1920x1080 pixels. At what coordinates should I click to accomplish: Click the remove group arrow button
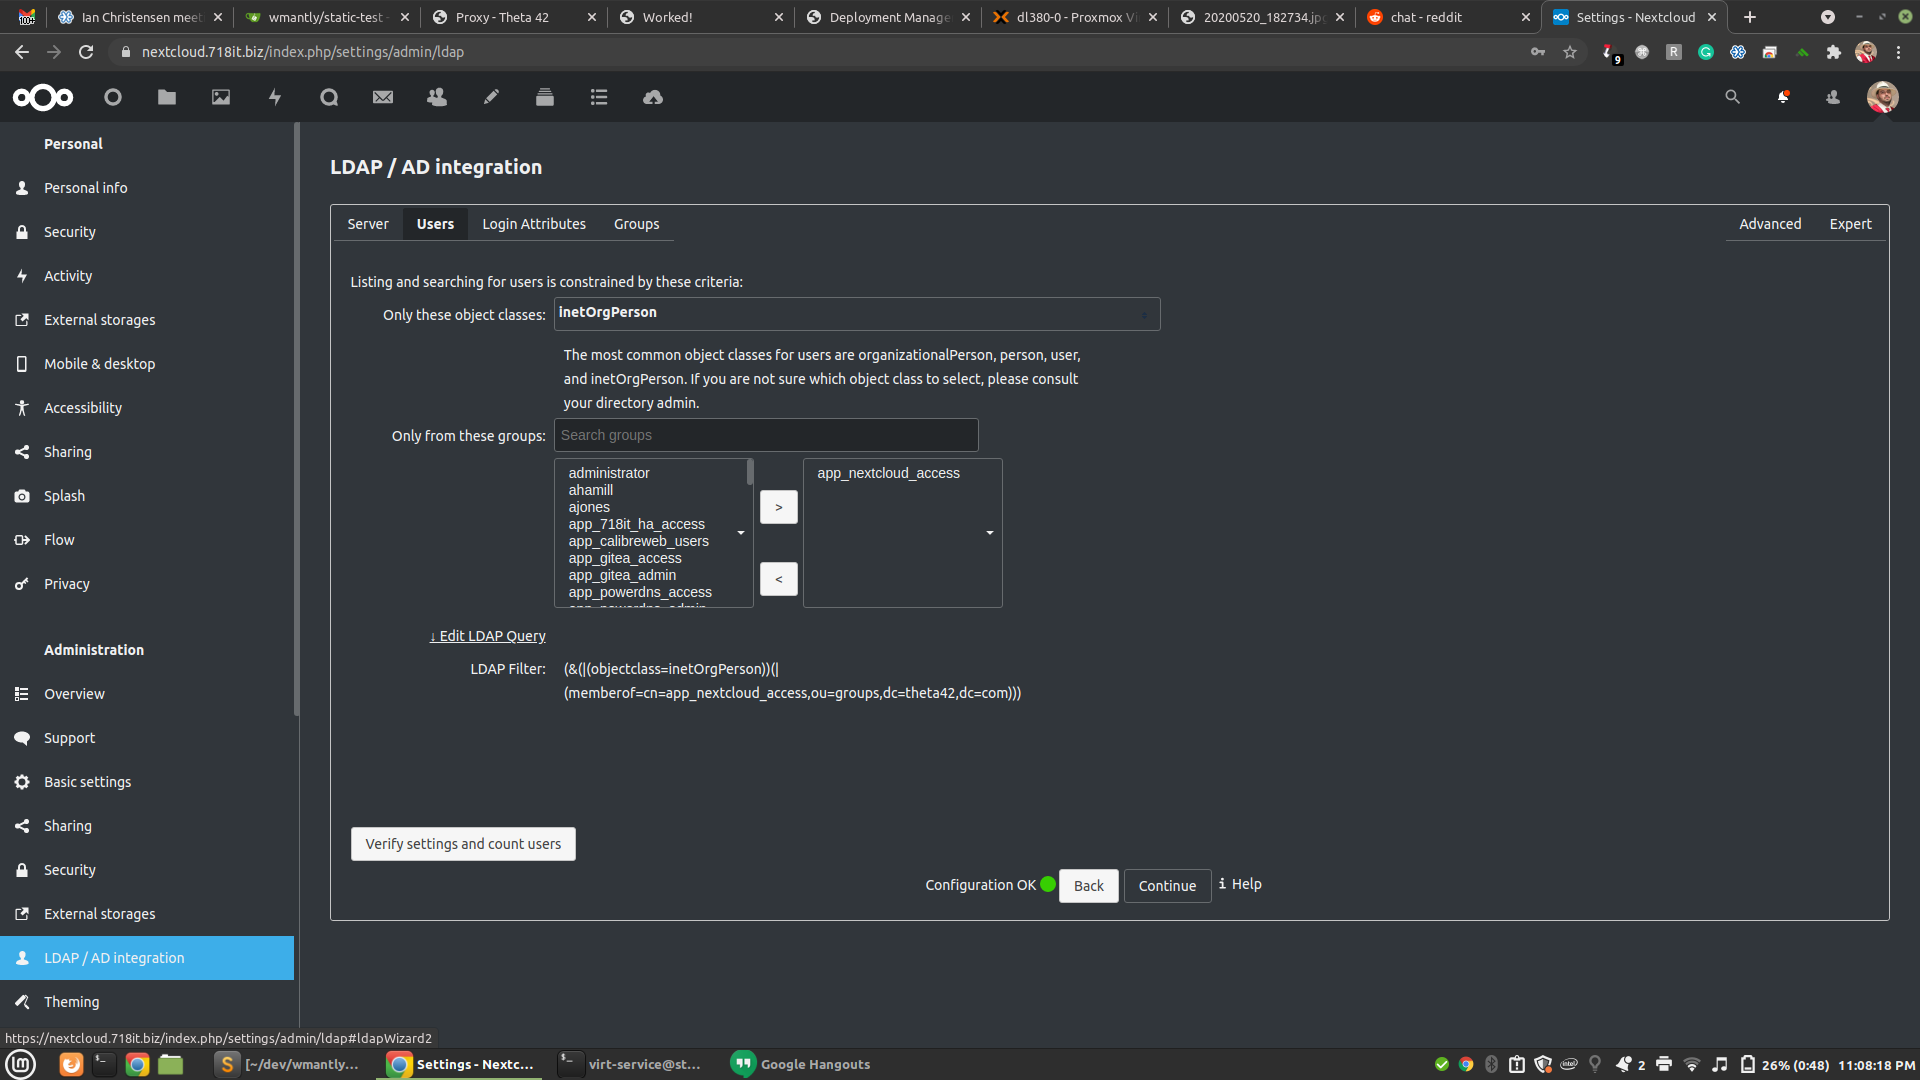779,579
